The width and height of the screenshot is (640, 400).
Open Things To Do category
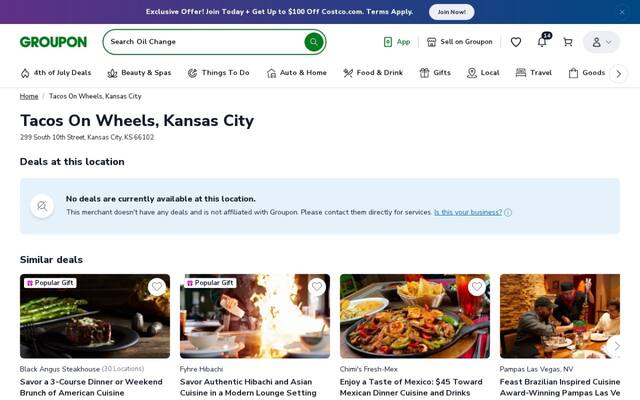click(218, 73)
